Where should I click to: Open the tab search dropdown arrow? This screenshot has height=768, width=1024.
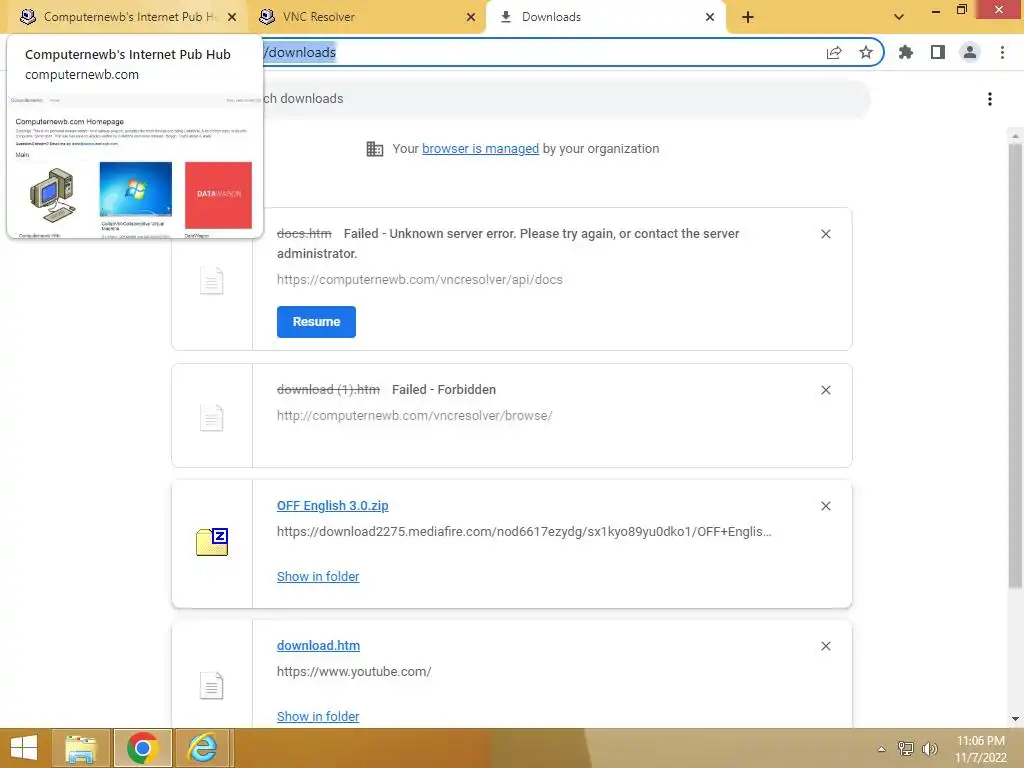pos(899,17)
